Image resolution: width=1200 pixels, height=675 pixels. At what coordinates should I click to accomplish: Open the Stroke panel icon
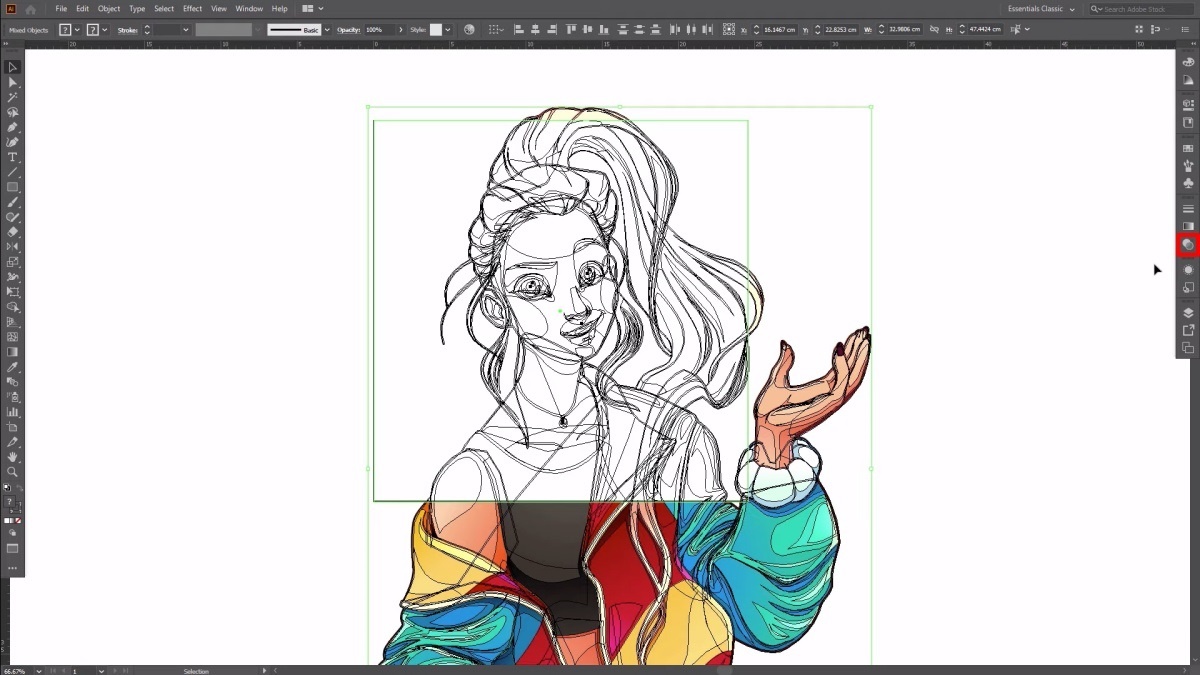click(x=1188, y=209)
